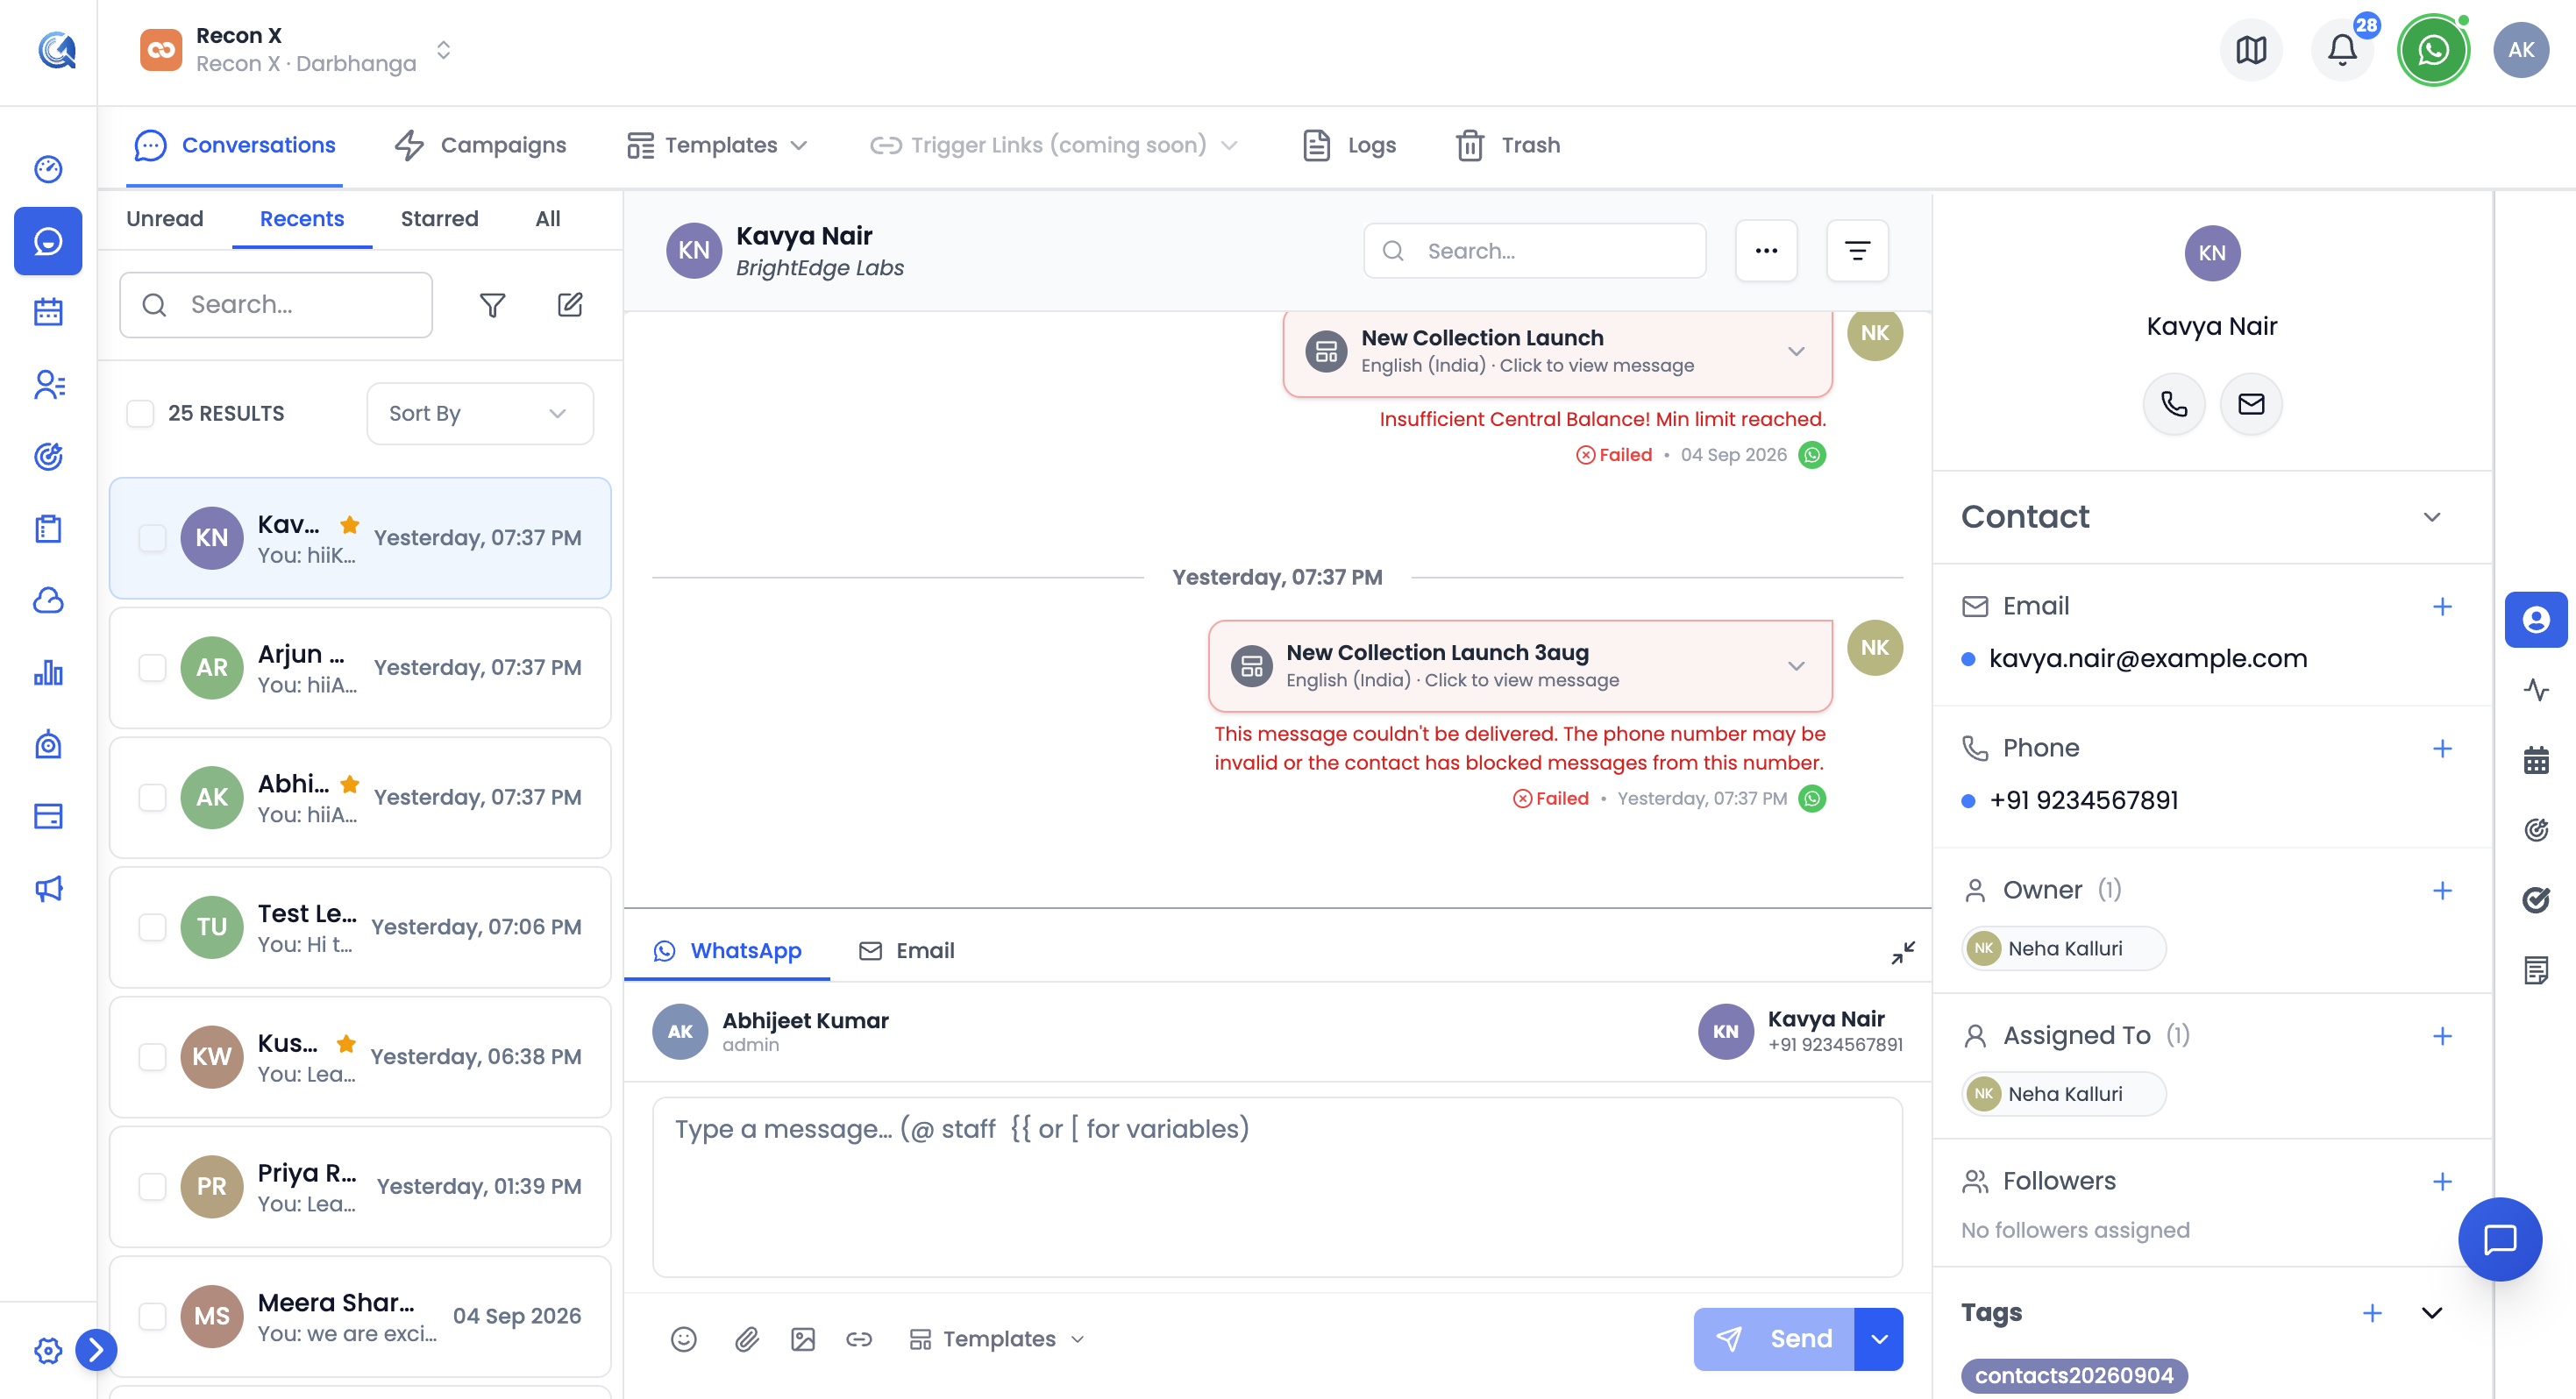Open composer Templates dropdown

coord(997,1339)
